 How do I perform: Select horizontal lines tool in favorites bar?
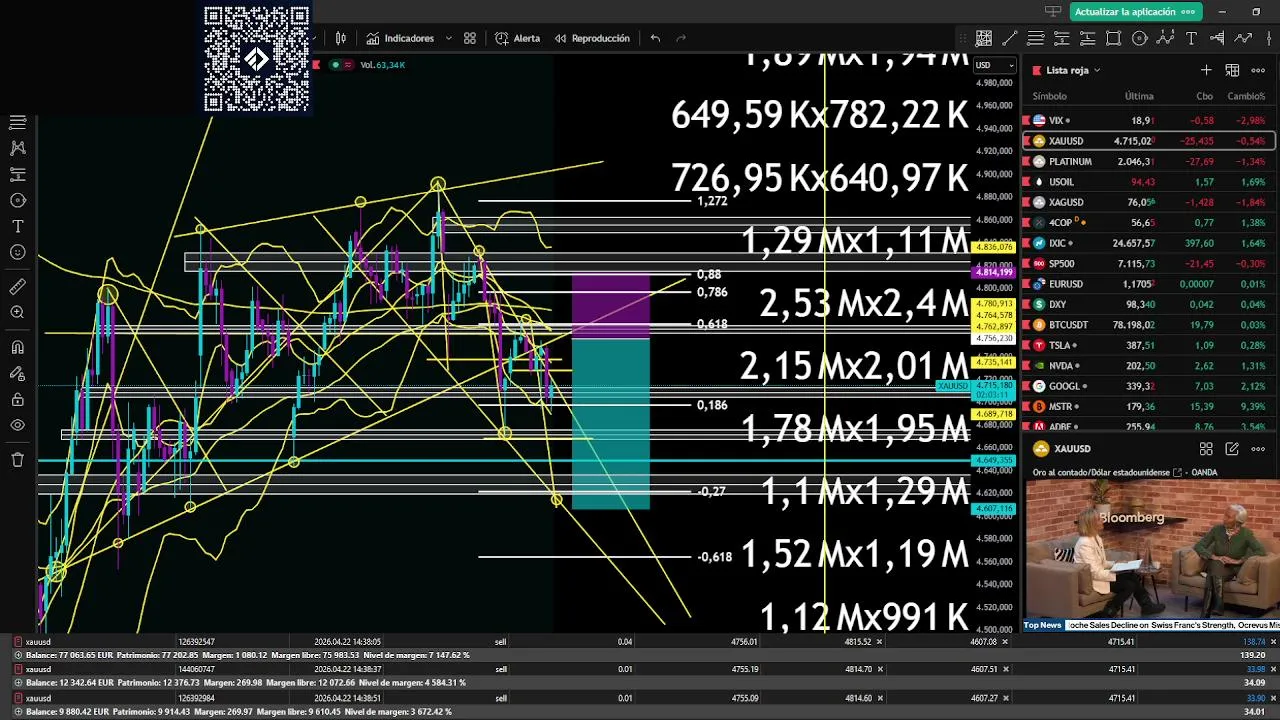[x=1036, y=38]
